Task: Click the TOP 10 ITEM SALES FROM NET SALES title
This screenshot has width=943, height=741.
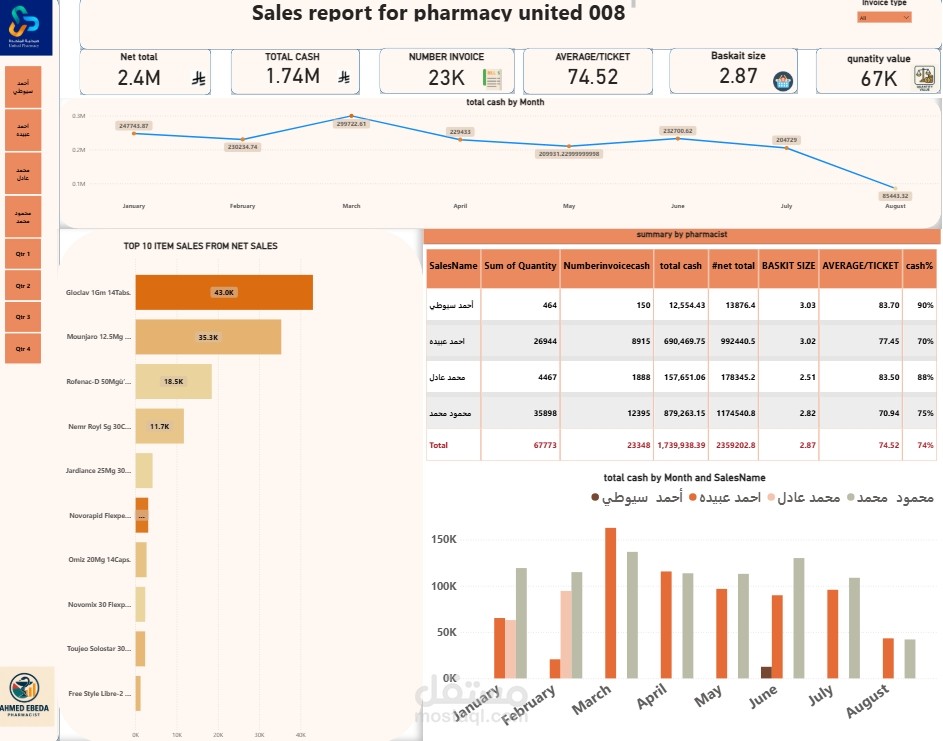Action: tap(200, 246)
